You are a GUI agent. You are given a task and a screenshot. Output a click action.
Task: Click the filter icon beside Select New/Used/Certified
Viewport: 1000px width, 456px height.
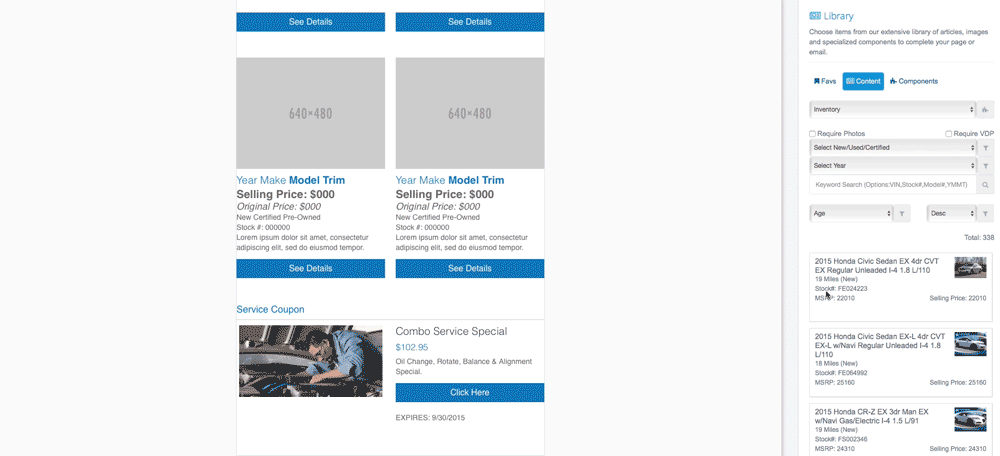point(985,147)
